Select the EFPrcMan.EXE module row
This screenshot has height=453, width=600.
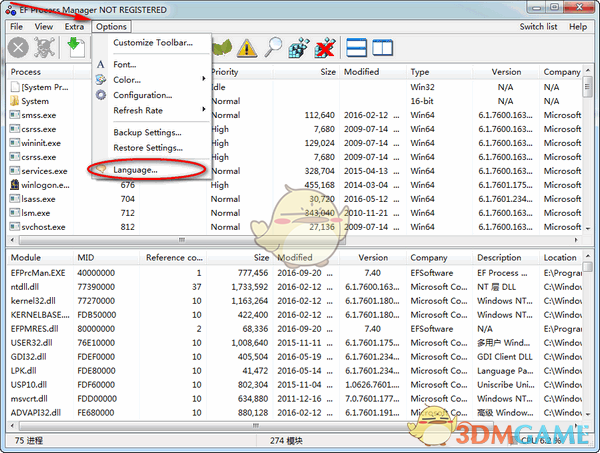click(x=295, y=273)
